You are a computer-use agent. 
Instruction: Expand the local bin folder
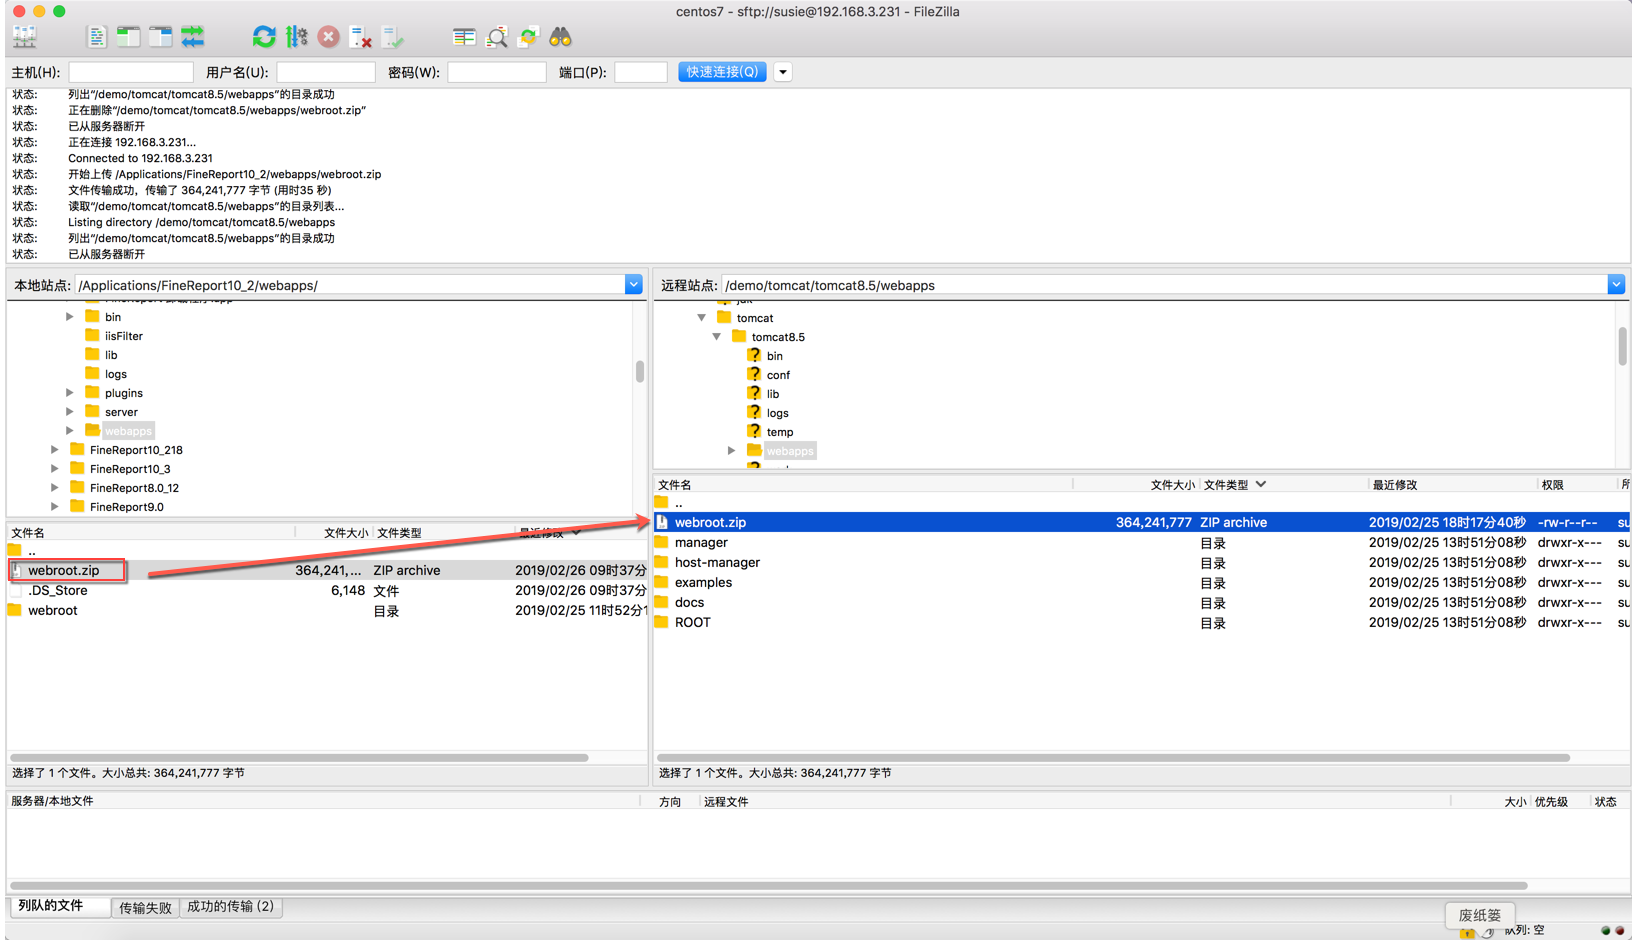pyautogui.click(x=69, y=317)
